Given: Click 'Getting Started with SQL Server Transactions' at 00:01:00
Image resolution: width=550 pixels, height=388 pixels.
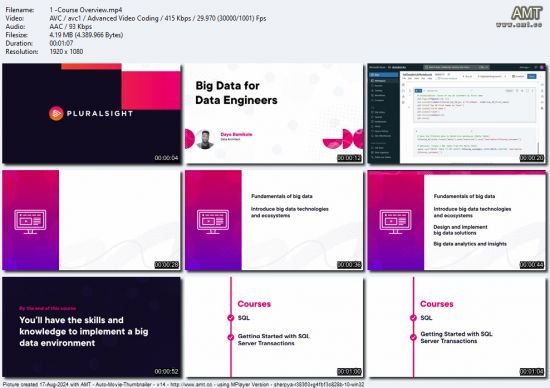Looking at the screenshot, I should point(274,339).
